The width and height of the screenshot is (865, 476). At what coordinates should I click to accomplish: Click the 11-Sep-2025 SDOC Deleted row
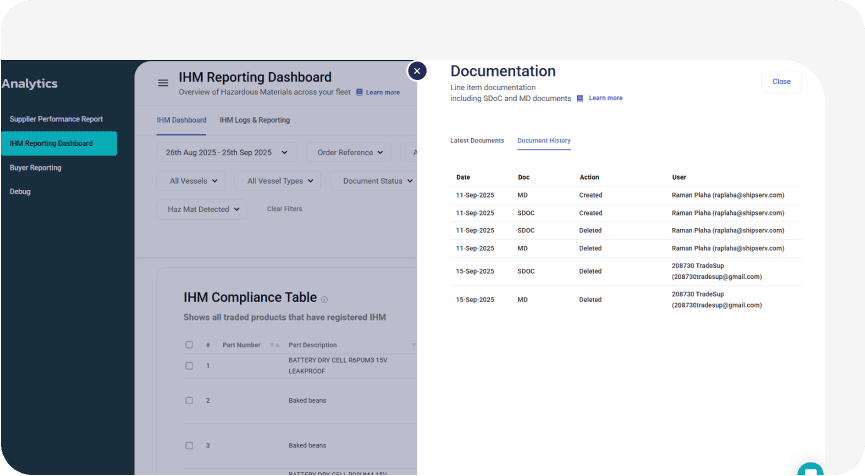pos(626,231)
